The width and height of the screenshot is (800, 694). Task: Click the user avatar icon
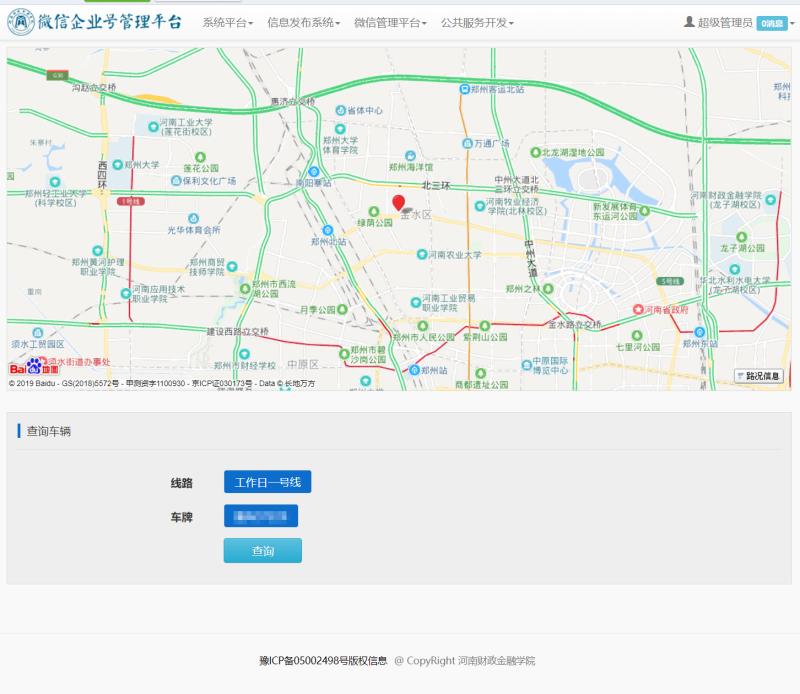[689, 22]
